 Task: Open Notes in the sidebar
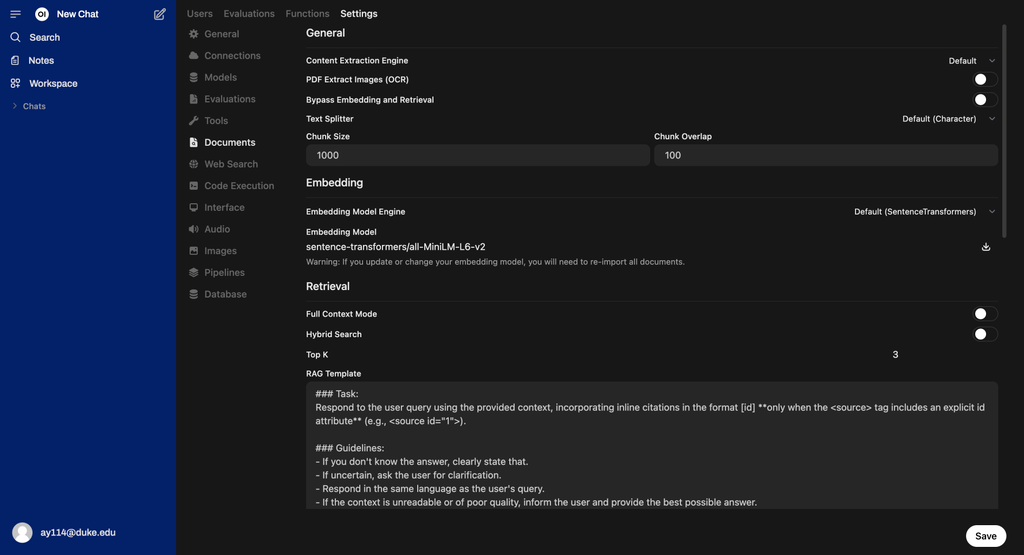[x=40, y=60]
